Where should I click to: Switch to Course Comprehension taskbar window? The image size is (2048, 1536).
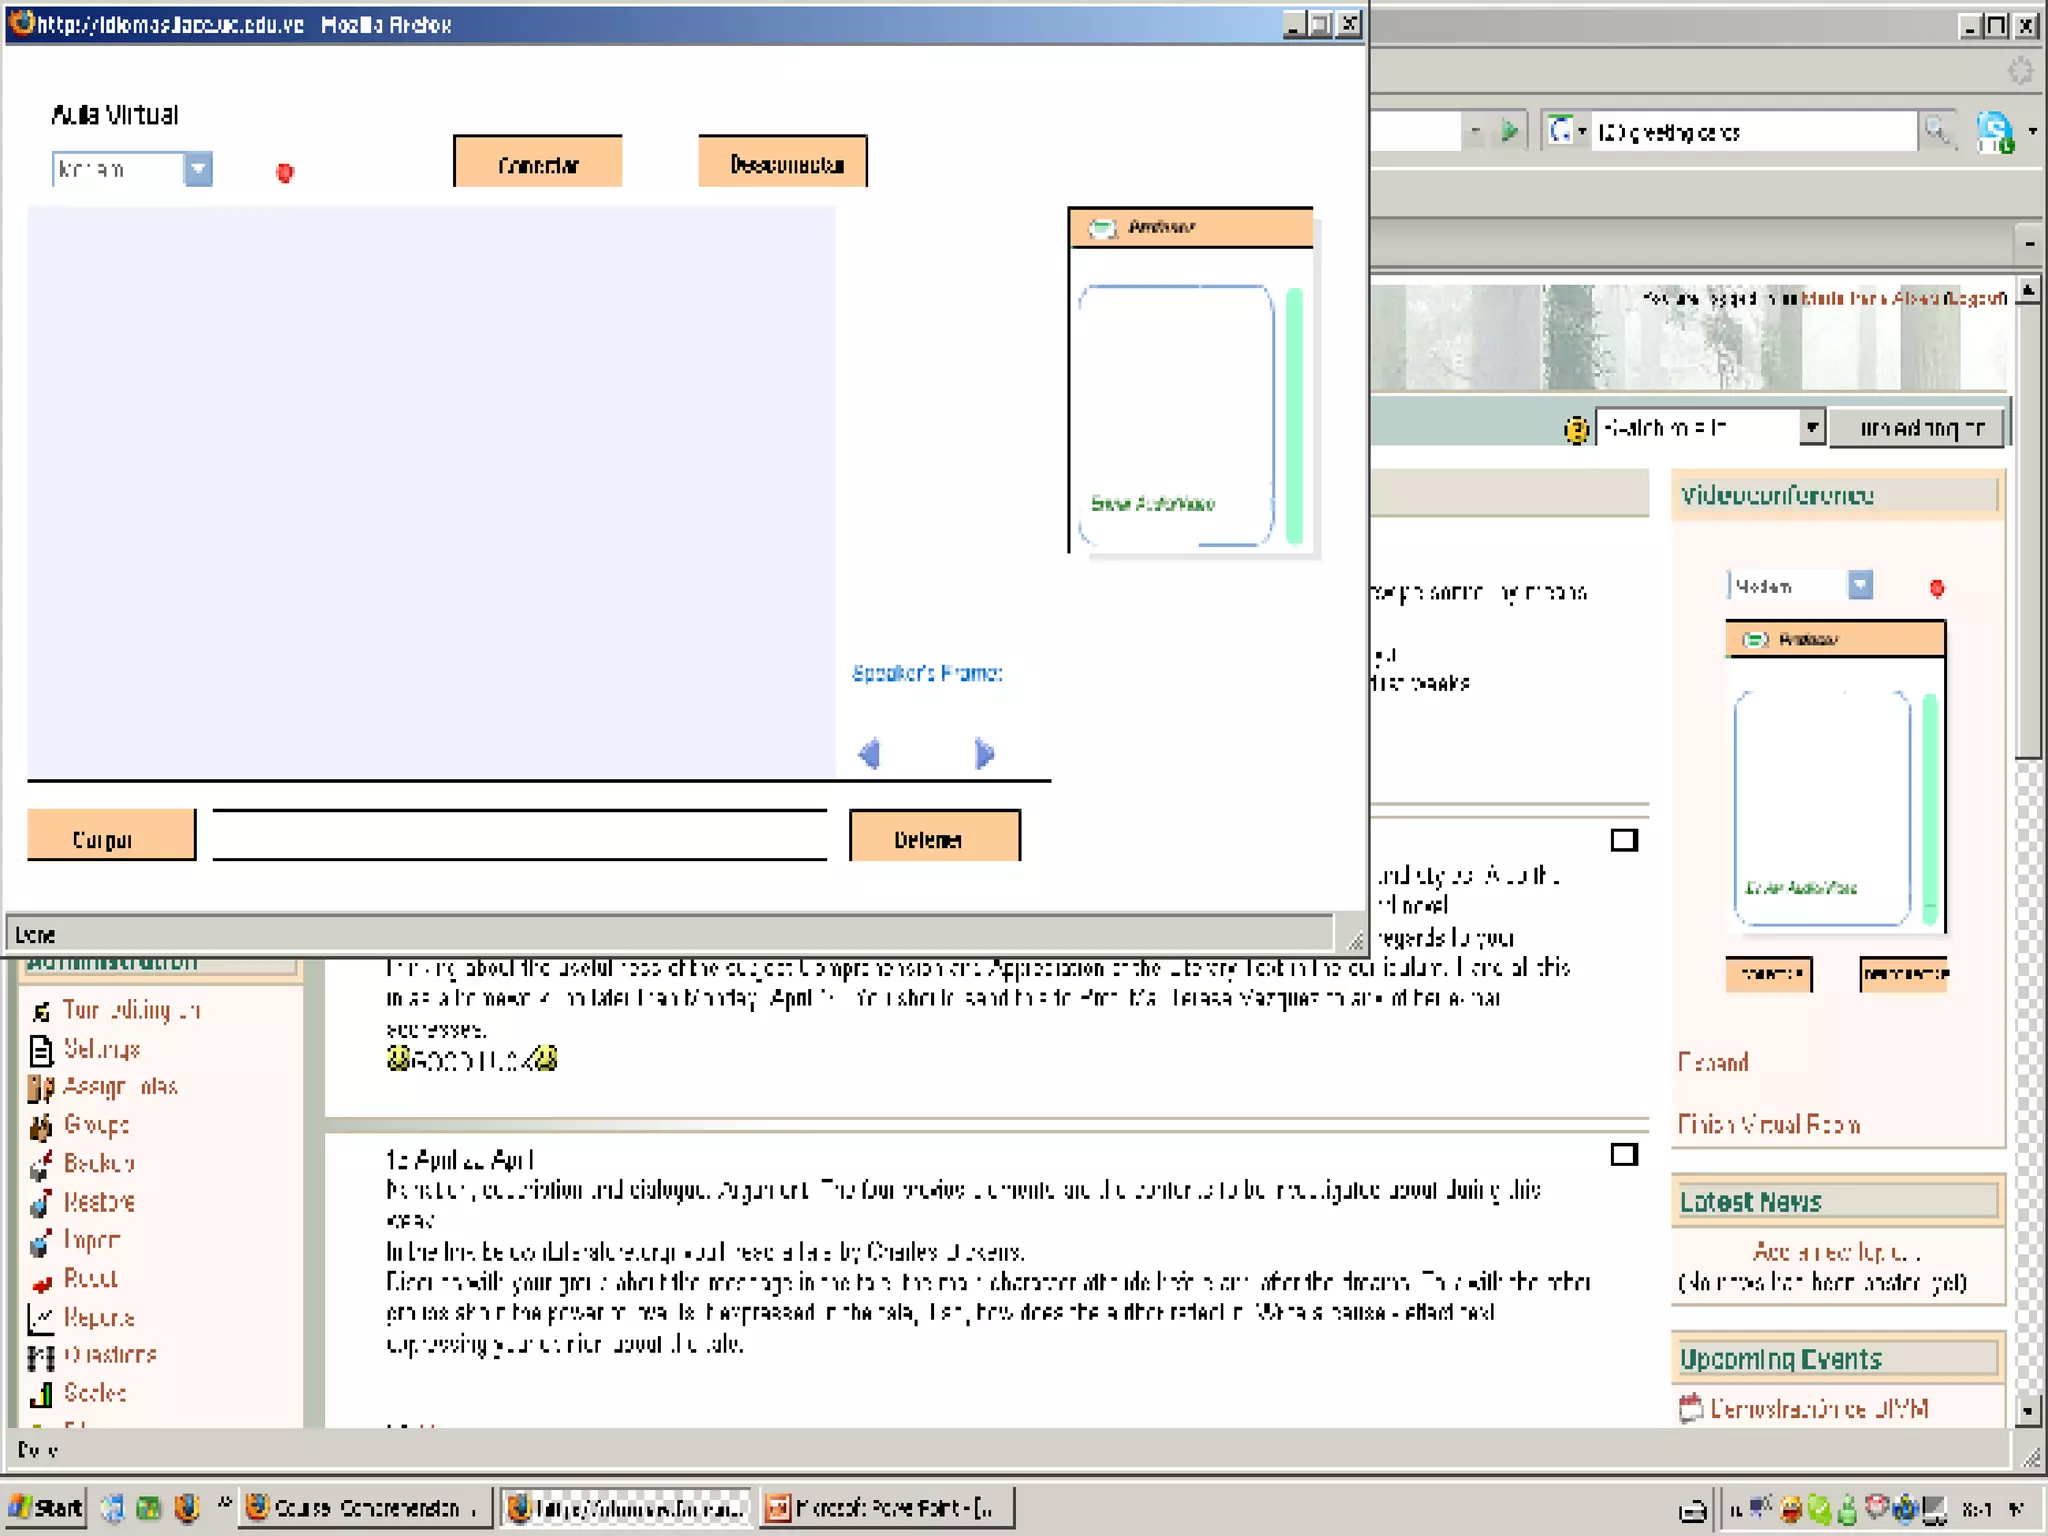tap(365, 1507)
